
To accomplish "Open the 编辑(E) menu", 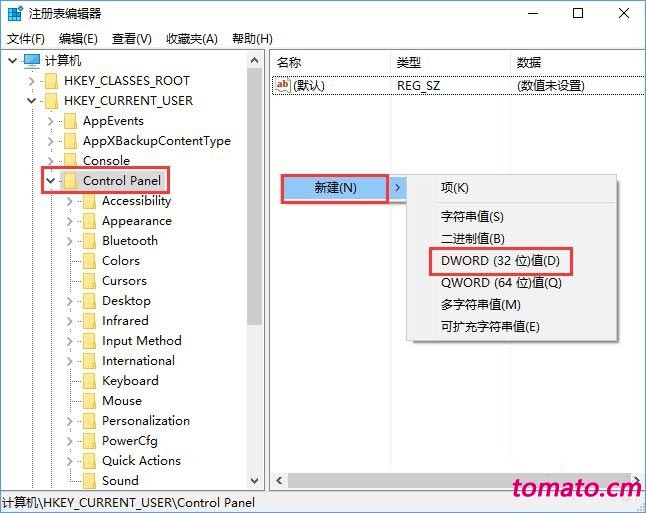I will pos(78,39).
